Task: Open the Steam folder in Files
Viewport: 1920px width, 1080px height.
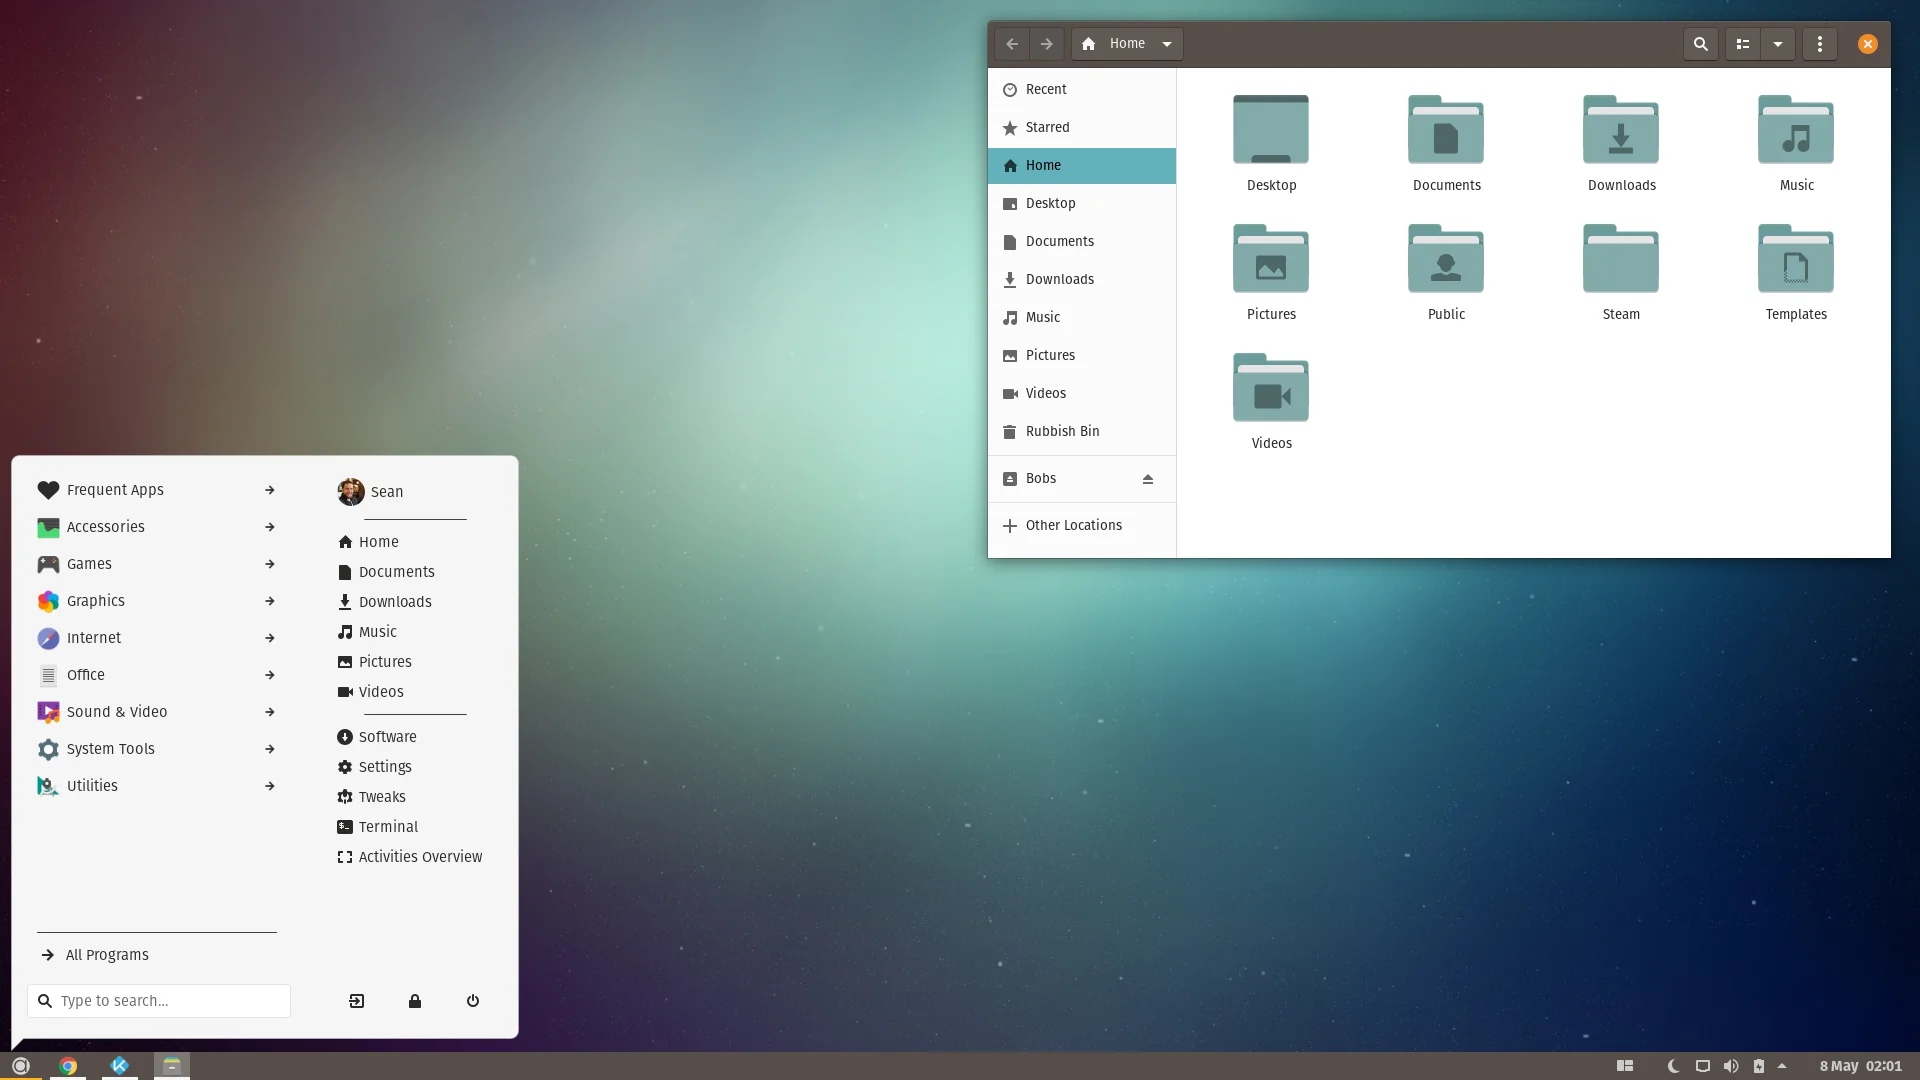Action: [1621, 272]
